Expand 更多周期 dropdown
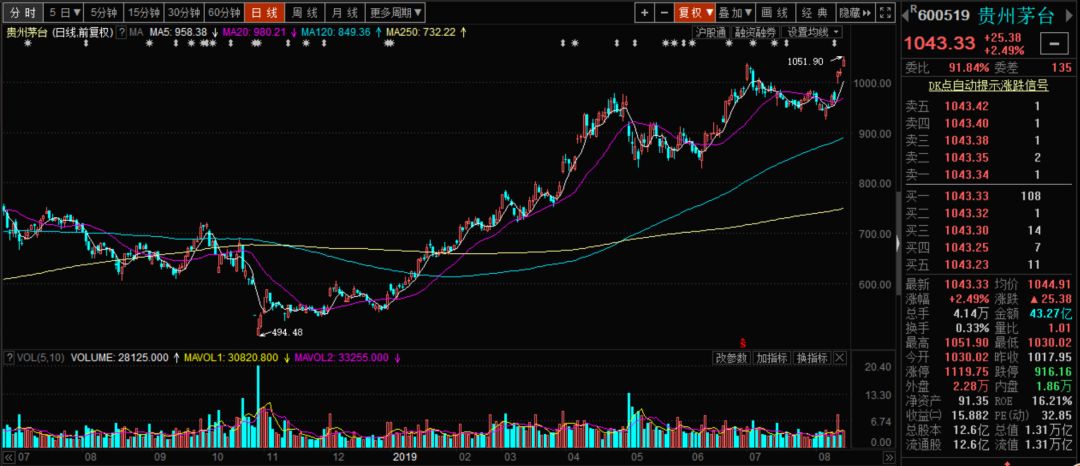Screen dimensions: 1080x466 click(x=395, y=12)
